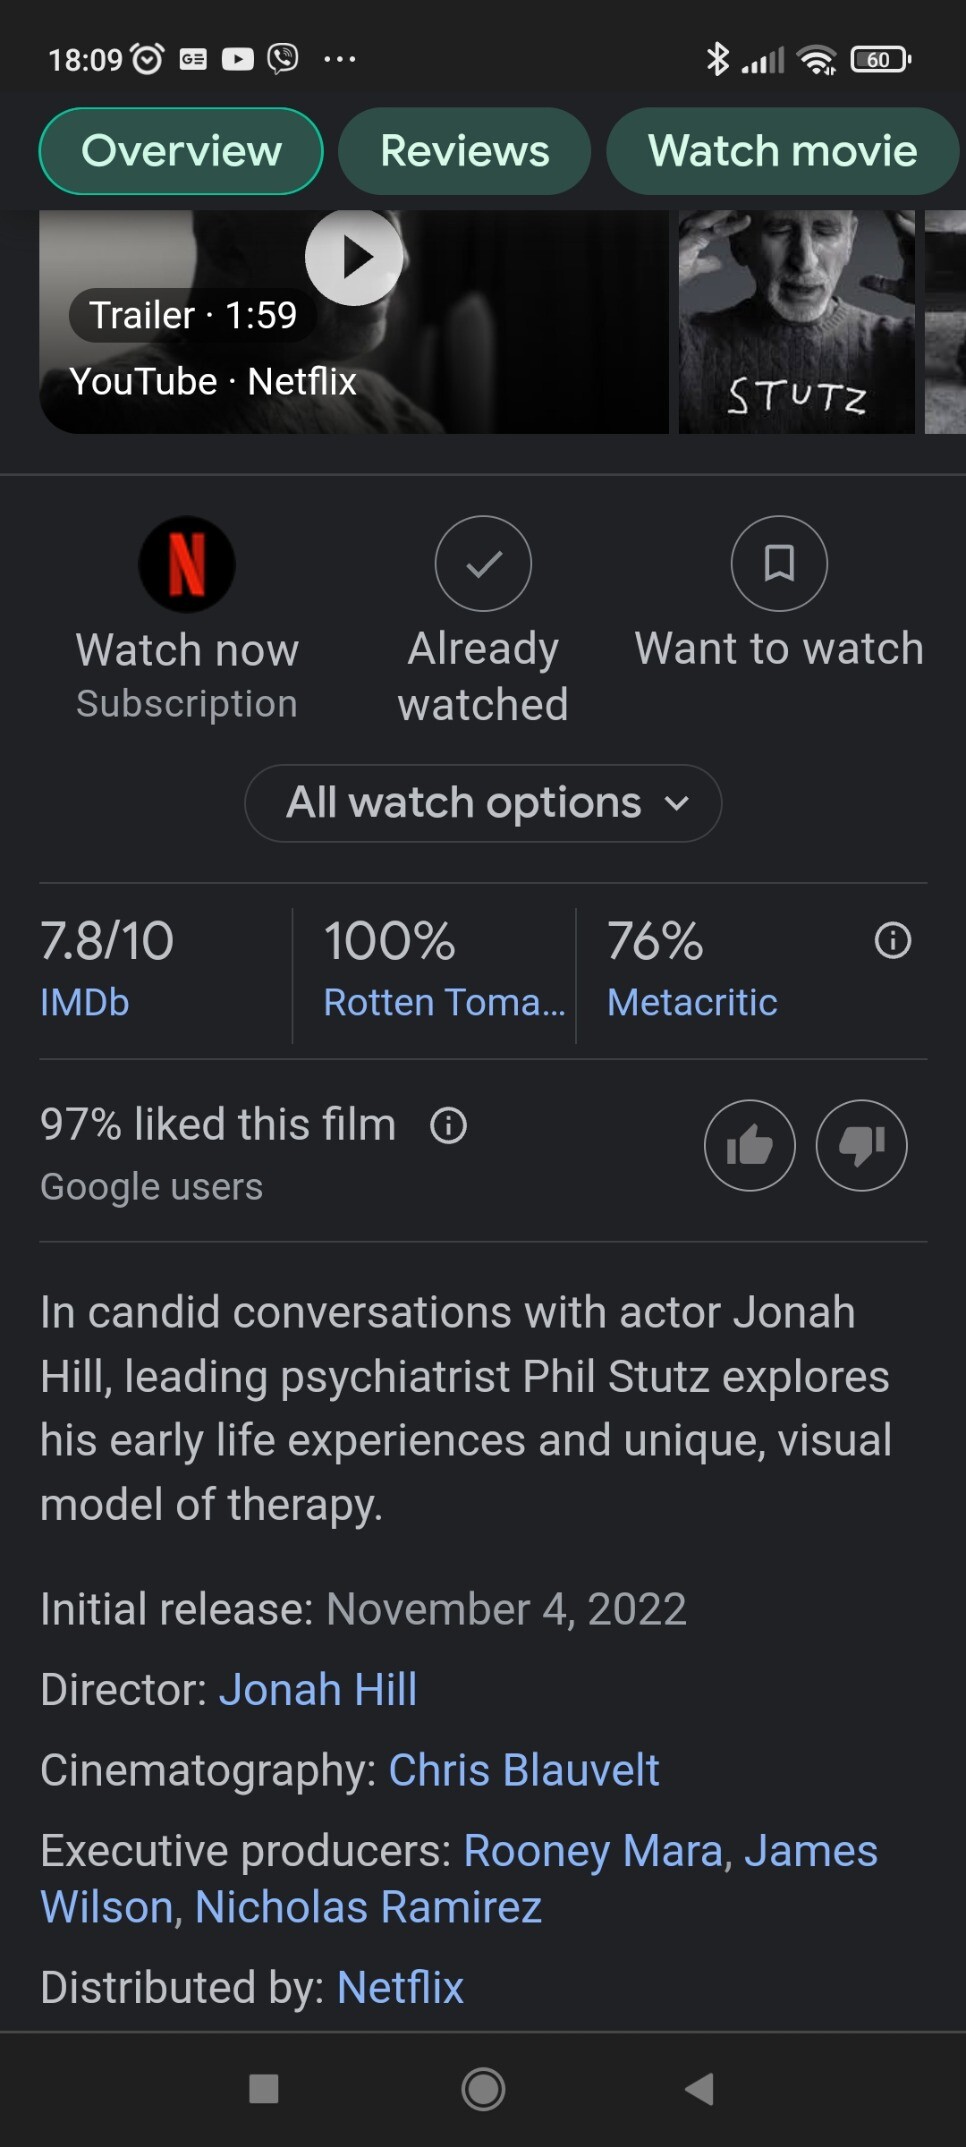Tap the thumbs up like button
This screenshot has width=966, height=2147.
749,1145
